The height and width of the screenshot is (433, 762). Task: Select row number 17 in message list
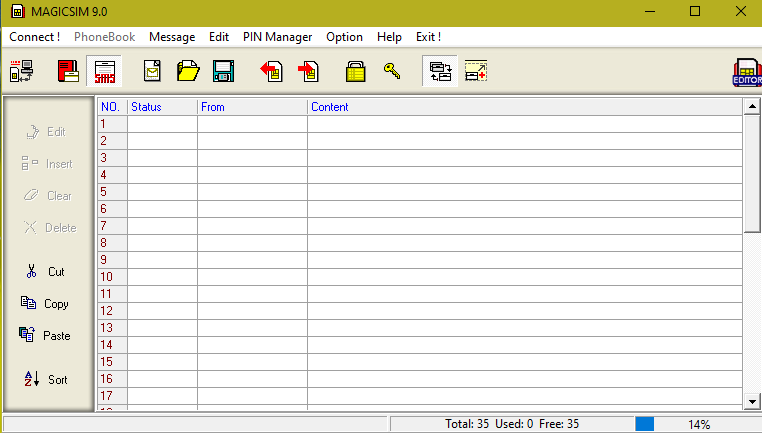pyautogui.click(x=113, y=396)
